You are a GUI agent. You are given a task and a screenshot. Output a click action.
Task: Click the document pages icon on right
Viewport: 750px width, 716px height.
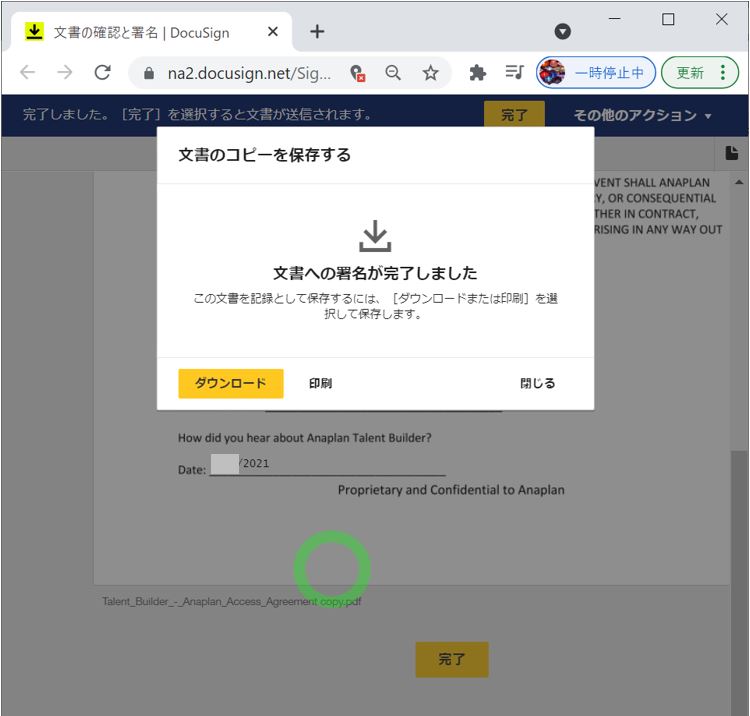732,154
